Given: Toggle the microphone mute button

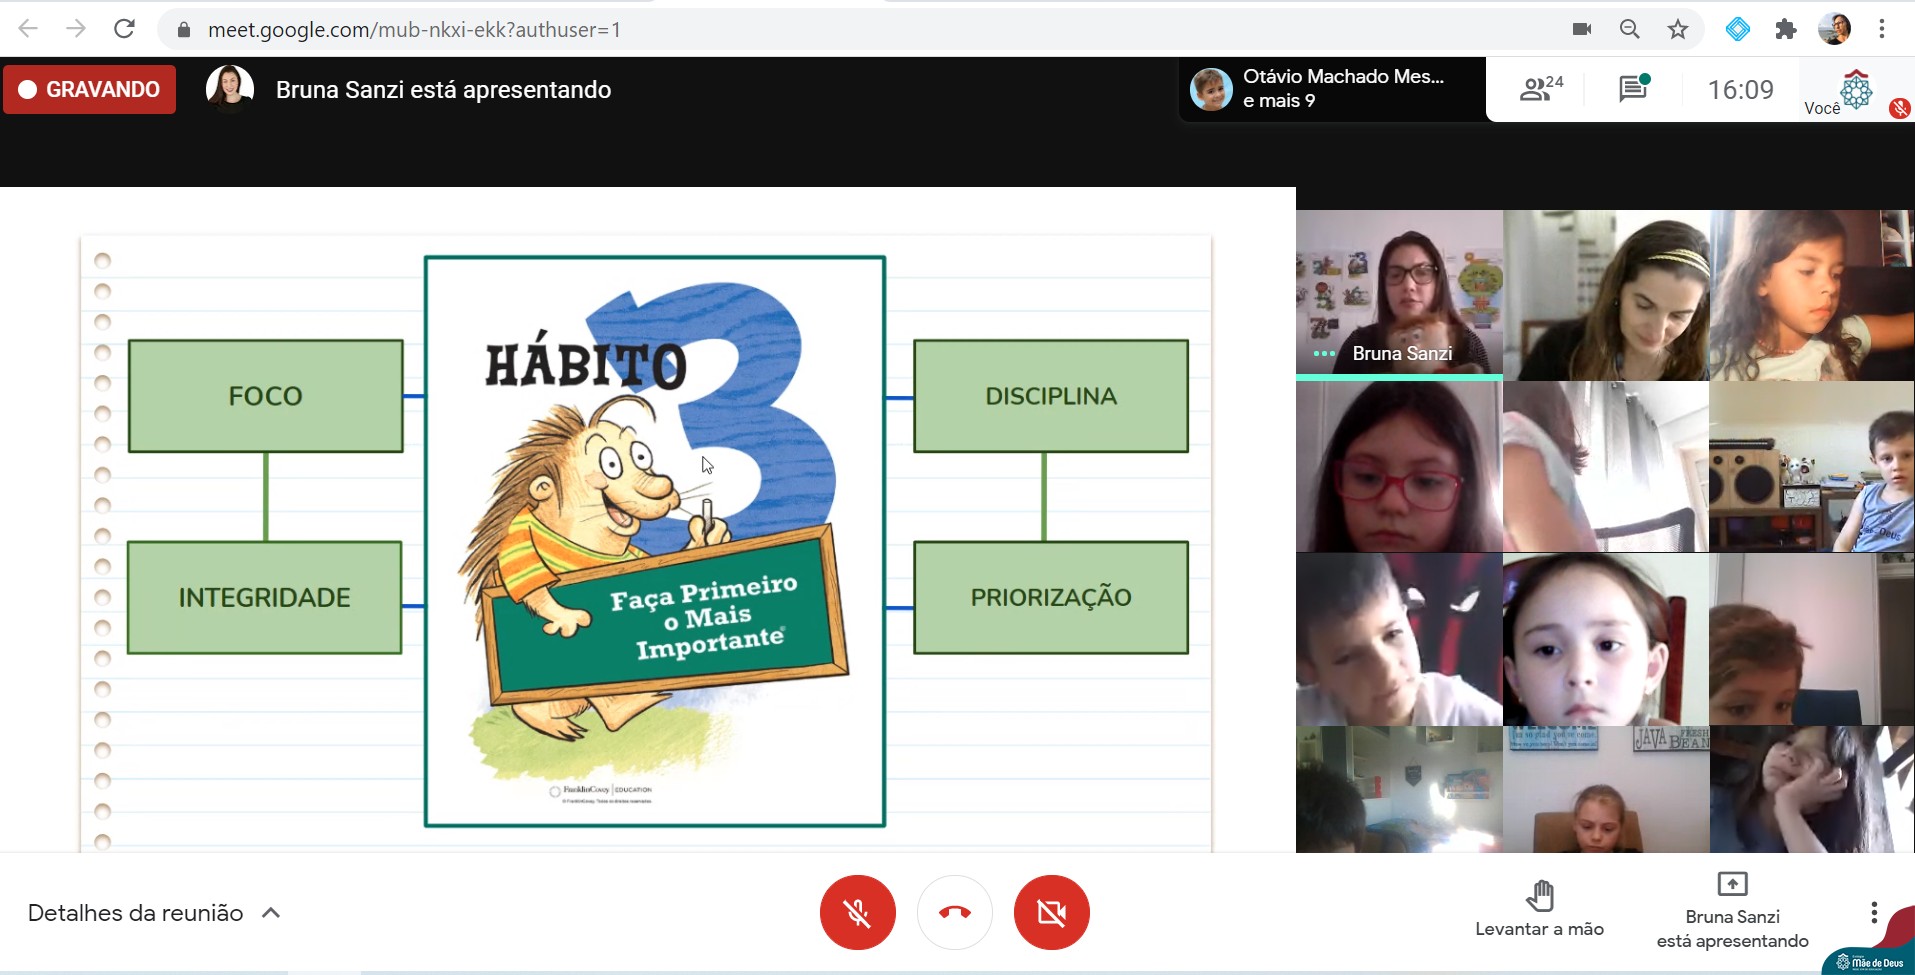Looking at the screenshot, I should click(857, 912).
